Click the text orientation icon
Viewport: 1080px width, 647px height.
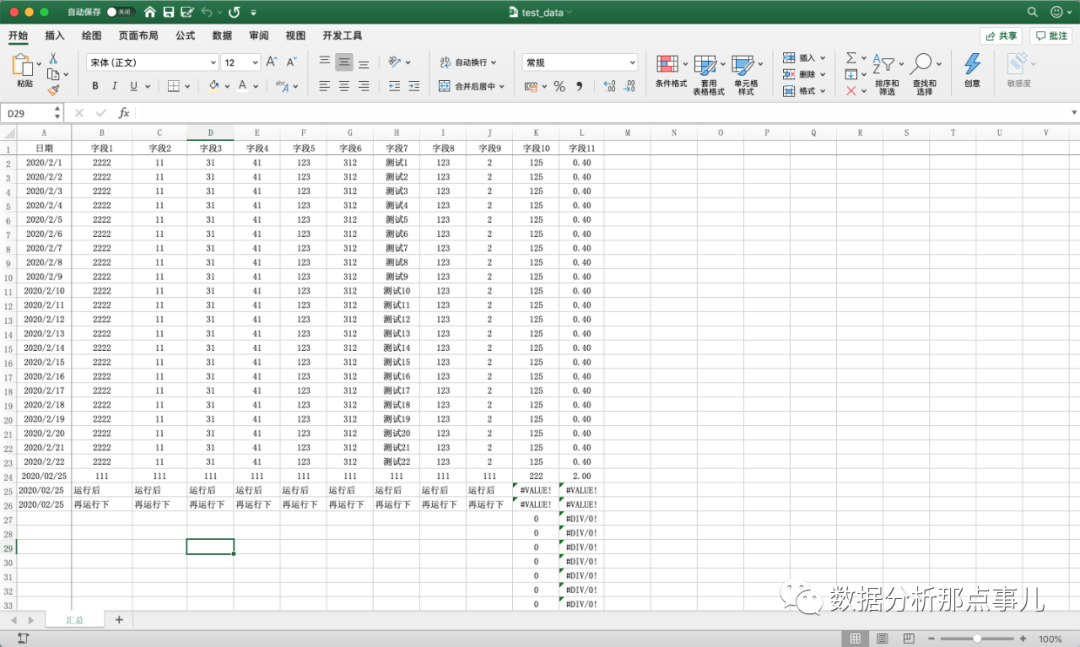click(395, 62)
